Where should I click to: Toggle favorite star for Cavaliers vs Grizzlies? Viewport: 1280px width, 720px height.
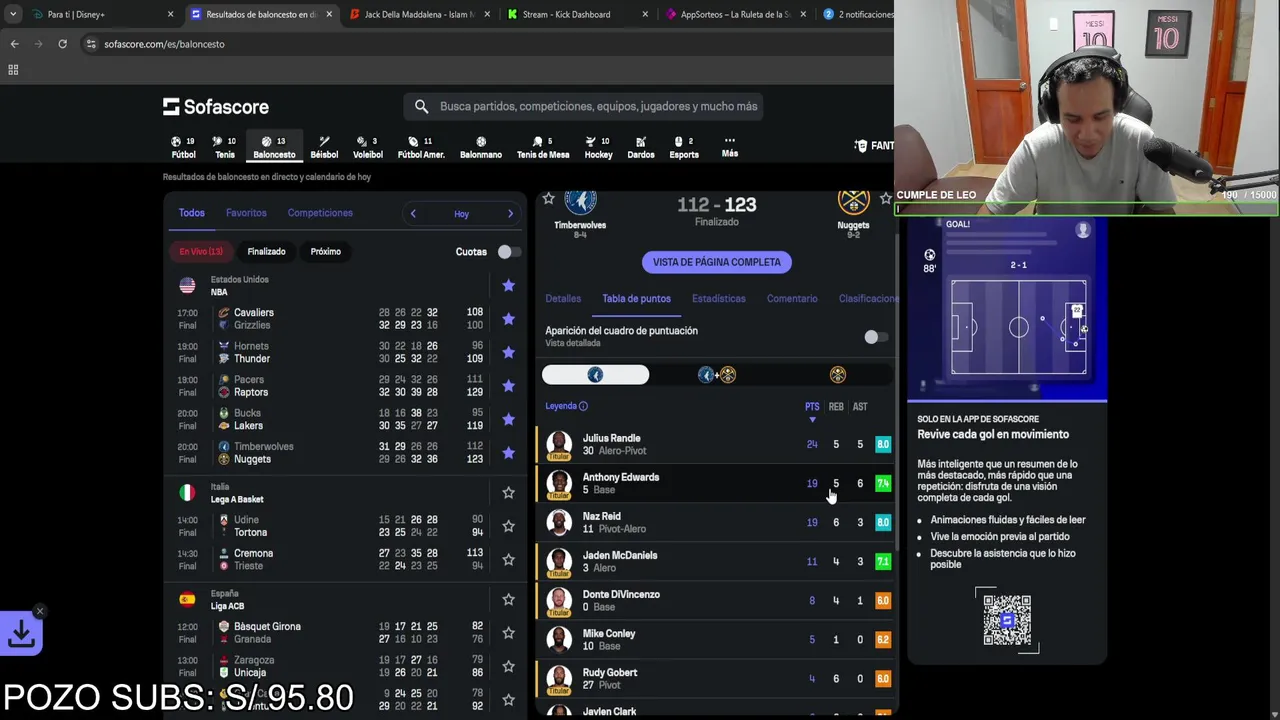[x=508, y=319]
